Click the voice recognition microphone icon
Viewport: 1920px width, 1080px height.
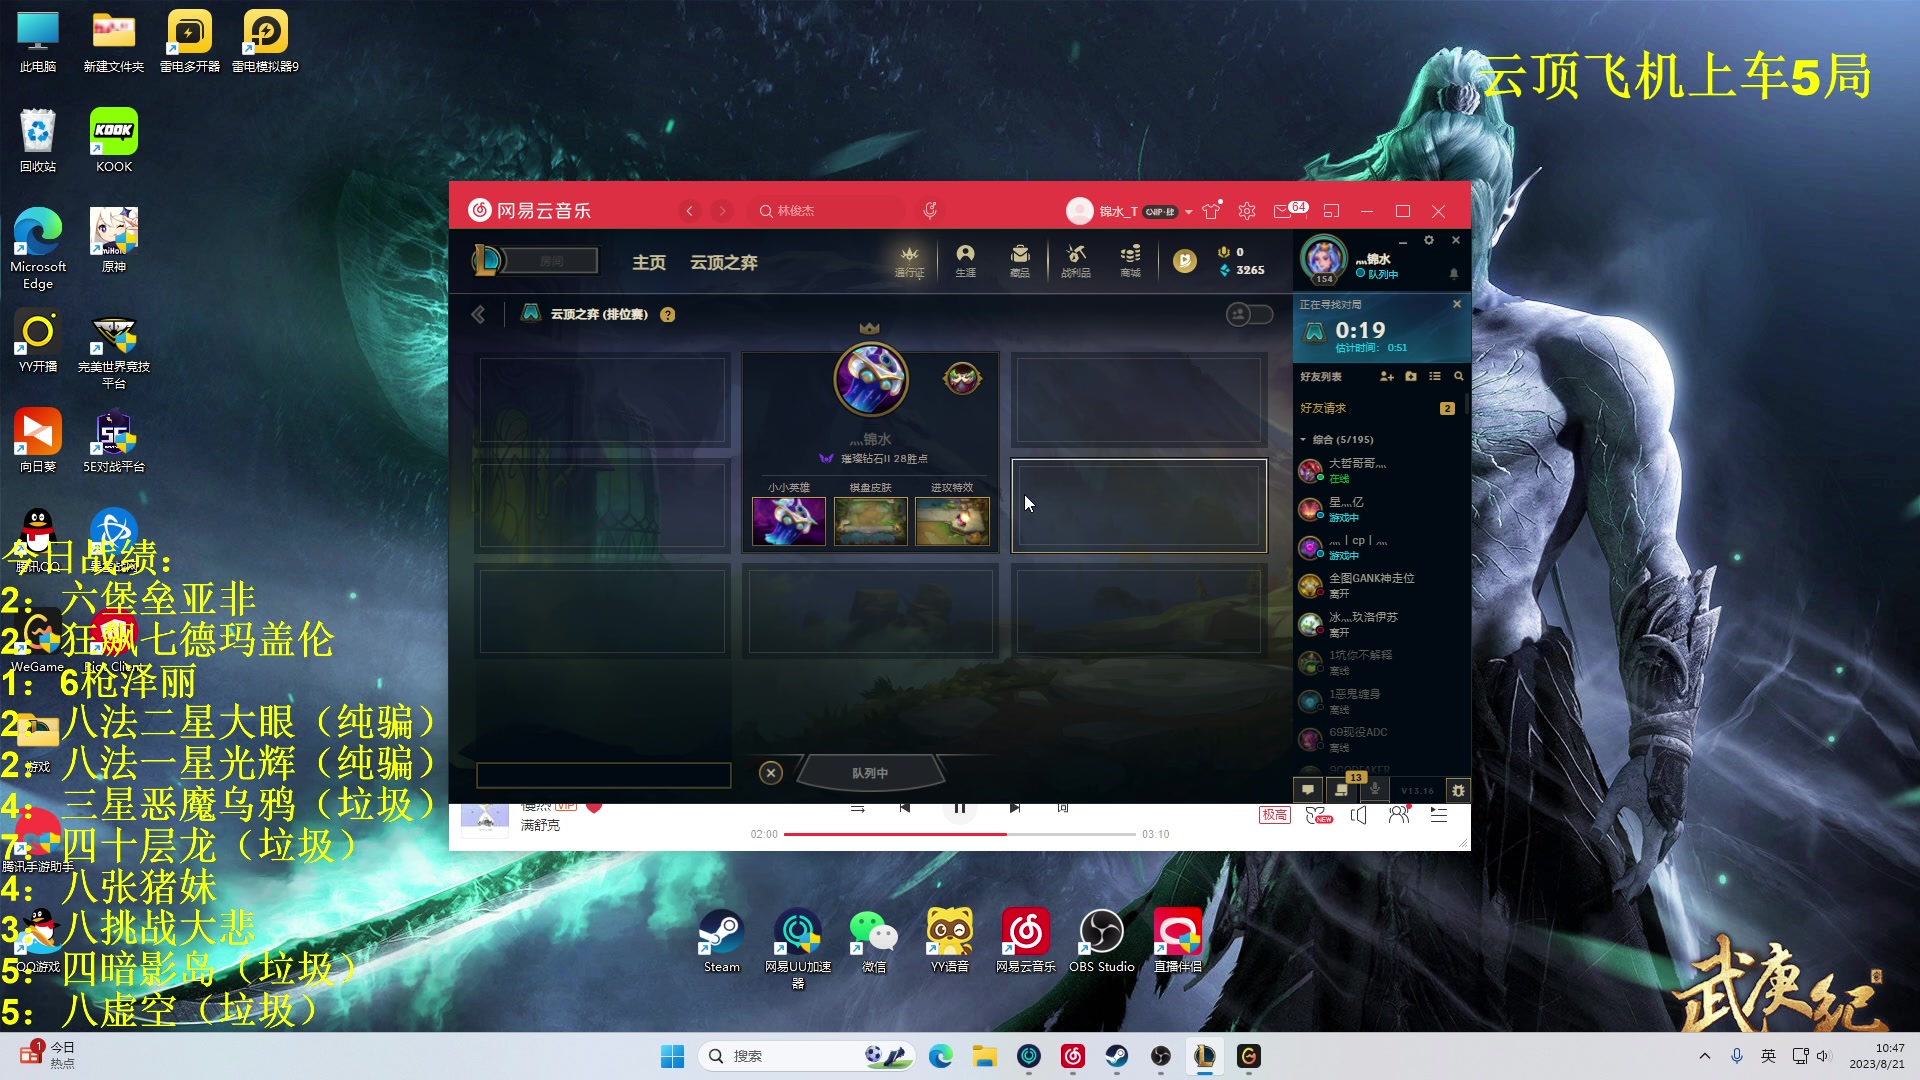click(x=930, y=211)
